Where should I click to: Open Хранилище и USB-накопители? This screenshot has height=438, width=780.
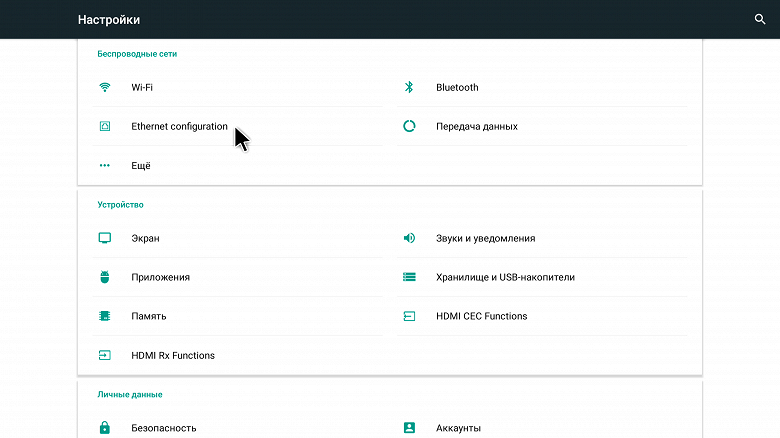point(505,277)
